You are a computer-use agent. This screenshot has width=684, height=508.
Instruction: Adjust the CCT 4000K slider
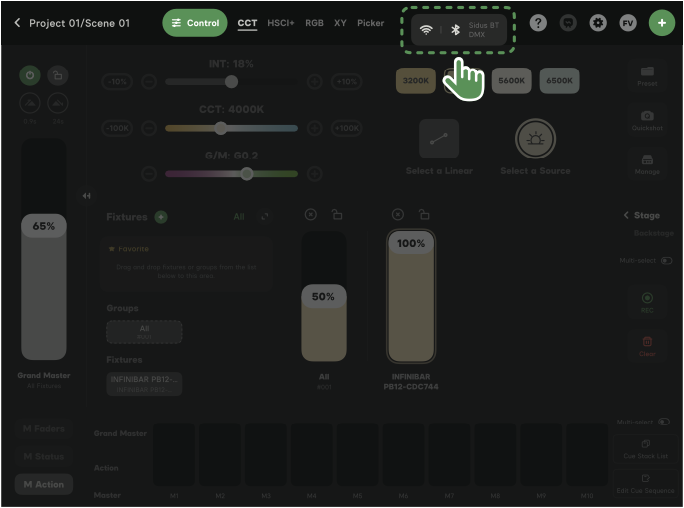click(x=231, y=128)
